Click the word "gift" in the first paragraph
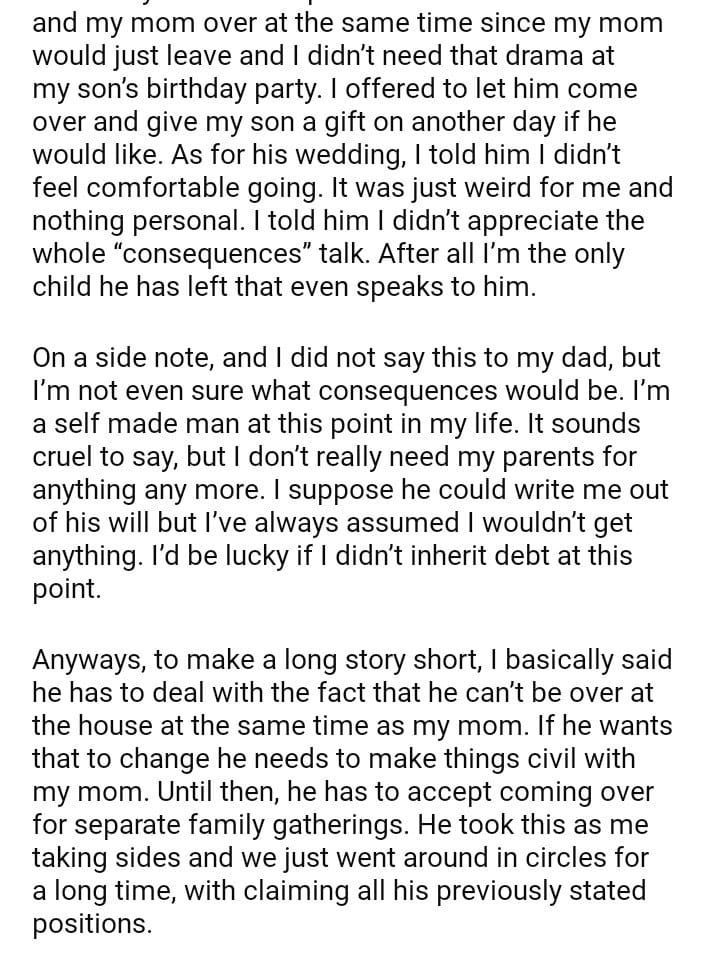This screenshot has height=958, width=720. point(301,121)
